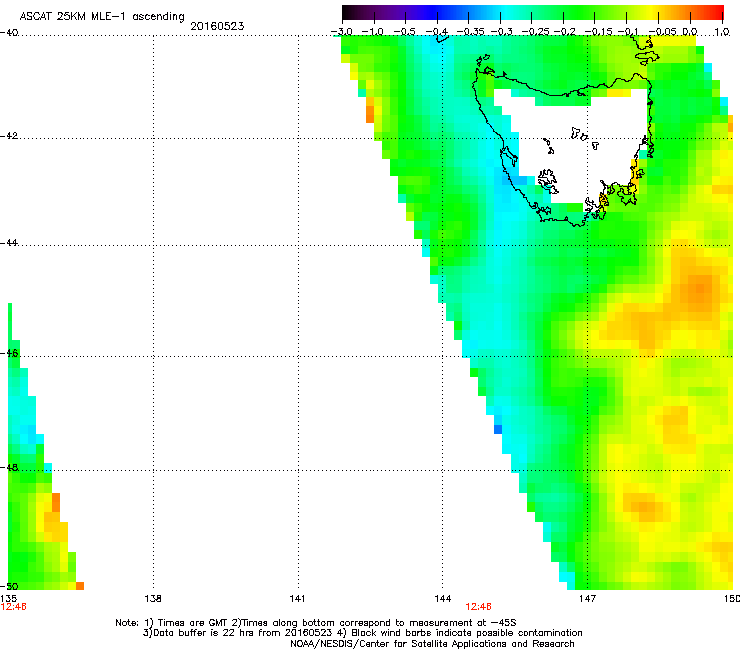Click the longitude label 147
The width and height of the screenshot is (740, 650).
[x=587, y=599]
